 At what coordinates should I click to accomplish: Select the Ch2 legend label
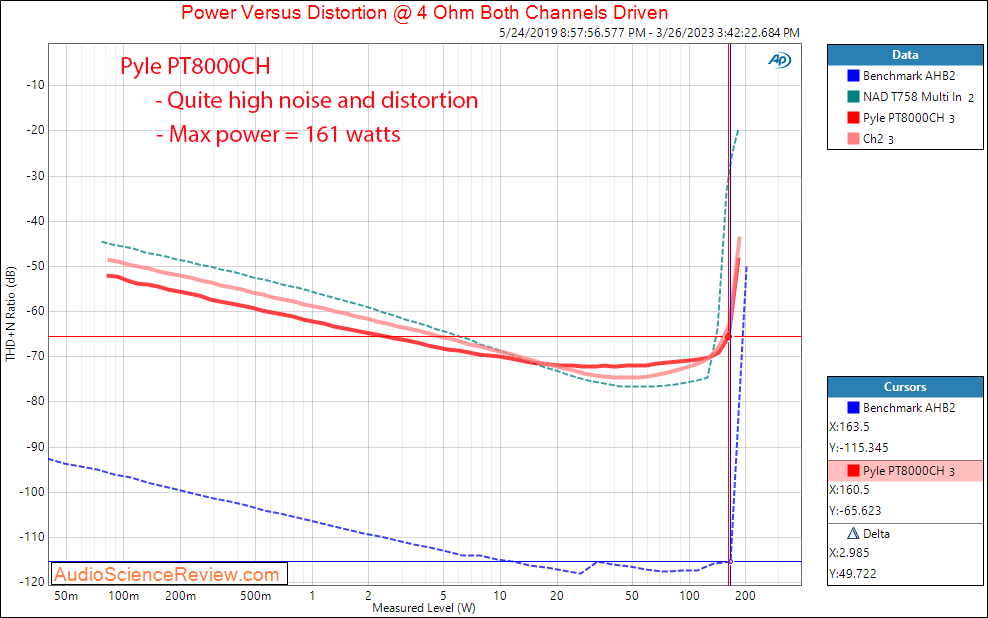click(873, 139)
